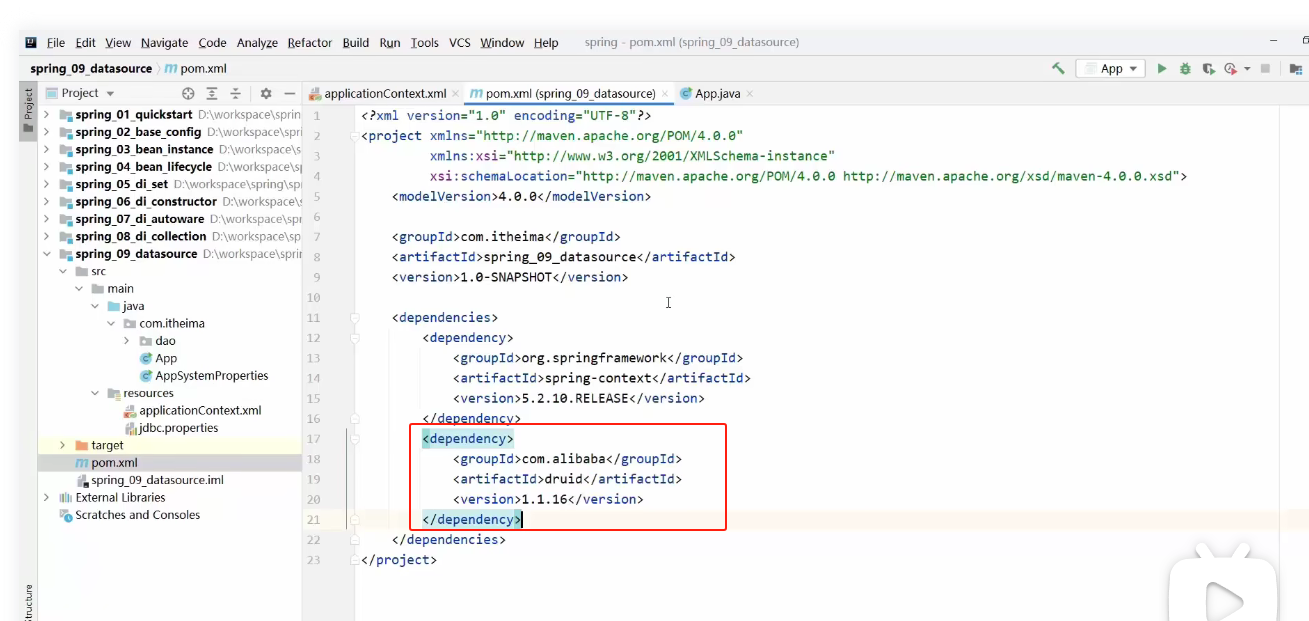Click Expand All icon in Project panel
This screenshot has width=1309, height=621.
point(212,93)
